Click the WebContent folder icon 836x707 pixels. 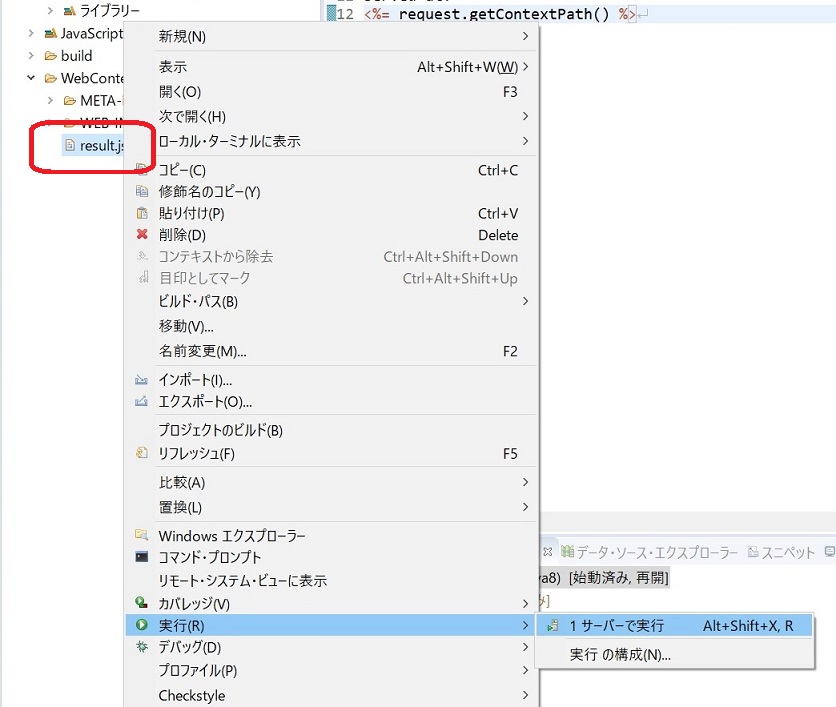pos(51,78)
